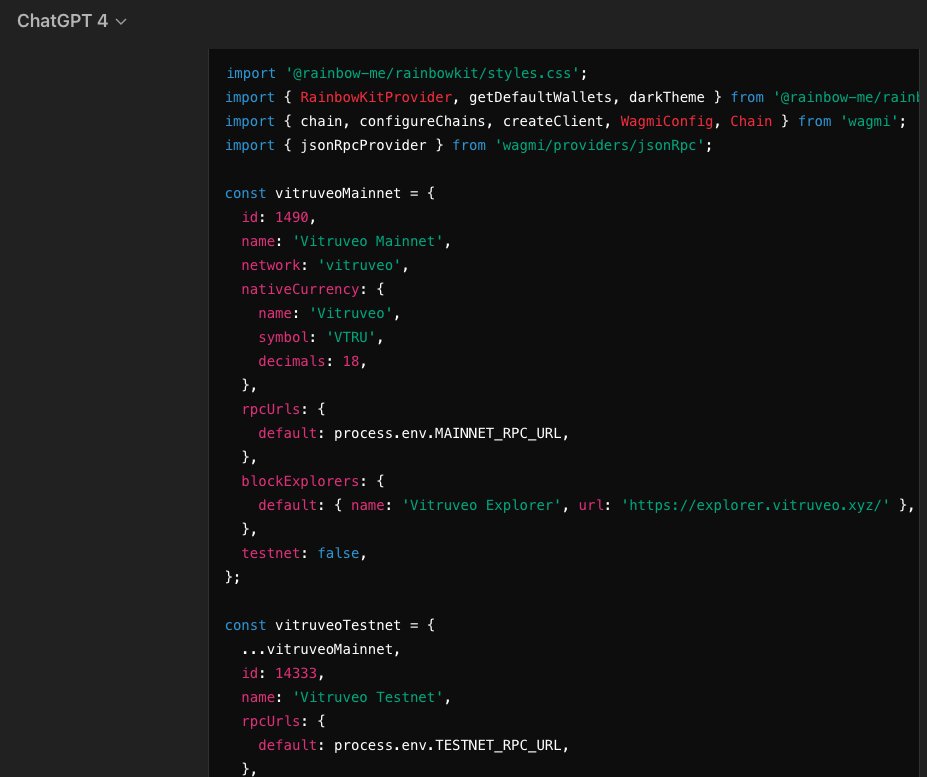Click the Chain type import identifier
This screenshot has height=777, width=927.
[751, 121]
